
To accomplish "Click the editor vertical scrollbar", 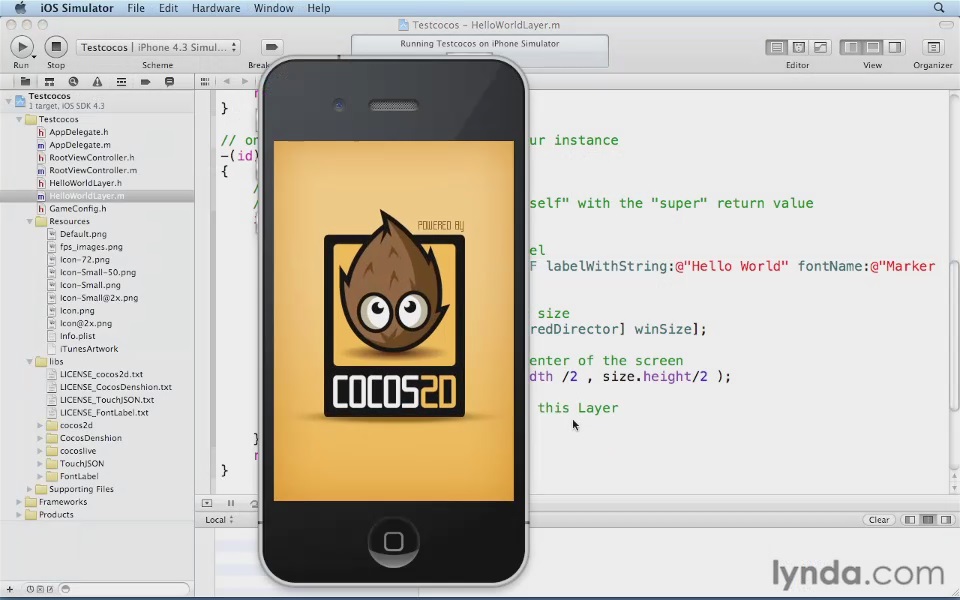I will (954, 335).
